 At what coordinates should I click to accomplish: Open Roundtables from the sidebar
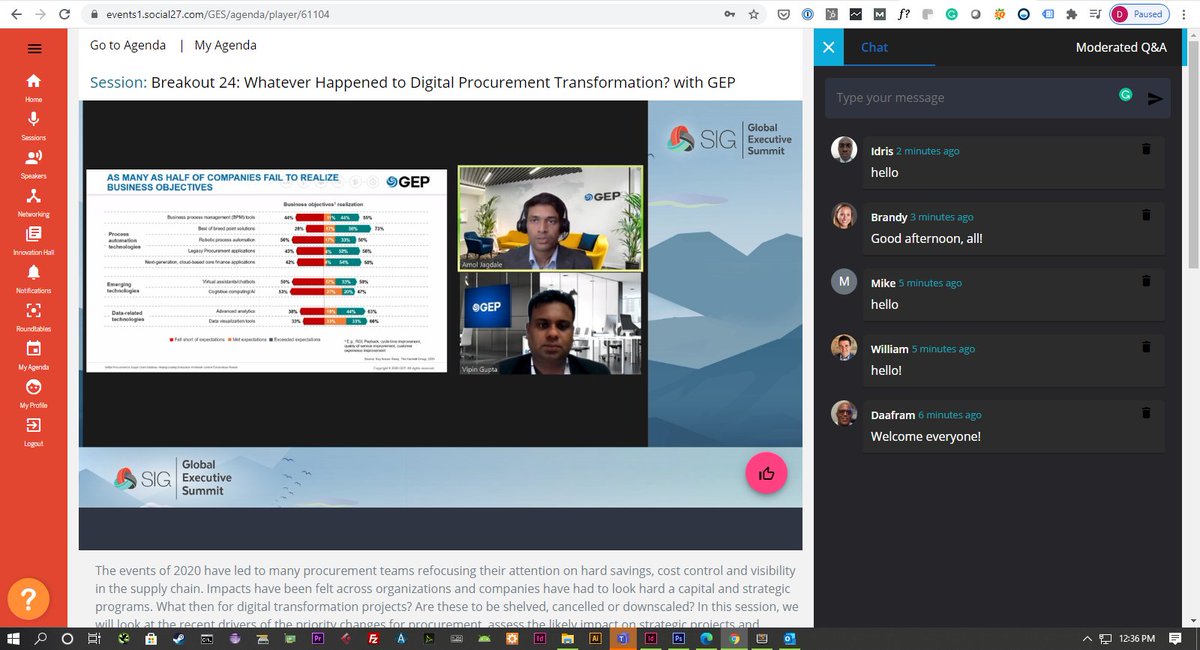point(34,316)
